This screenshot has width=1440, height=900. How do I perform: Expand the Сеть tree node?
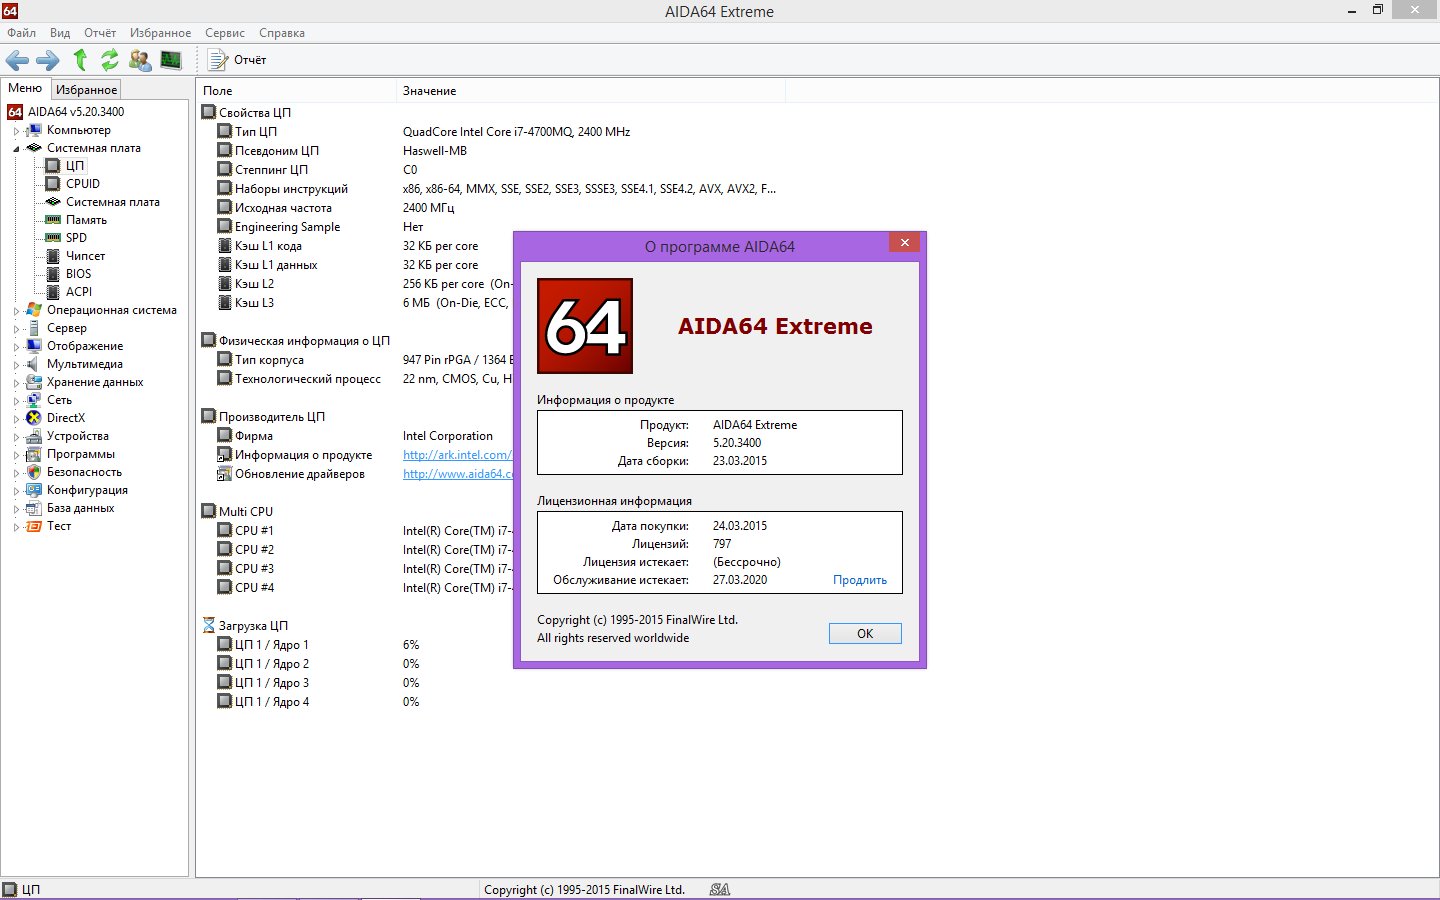coord(16,401)
